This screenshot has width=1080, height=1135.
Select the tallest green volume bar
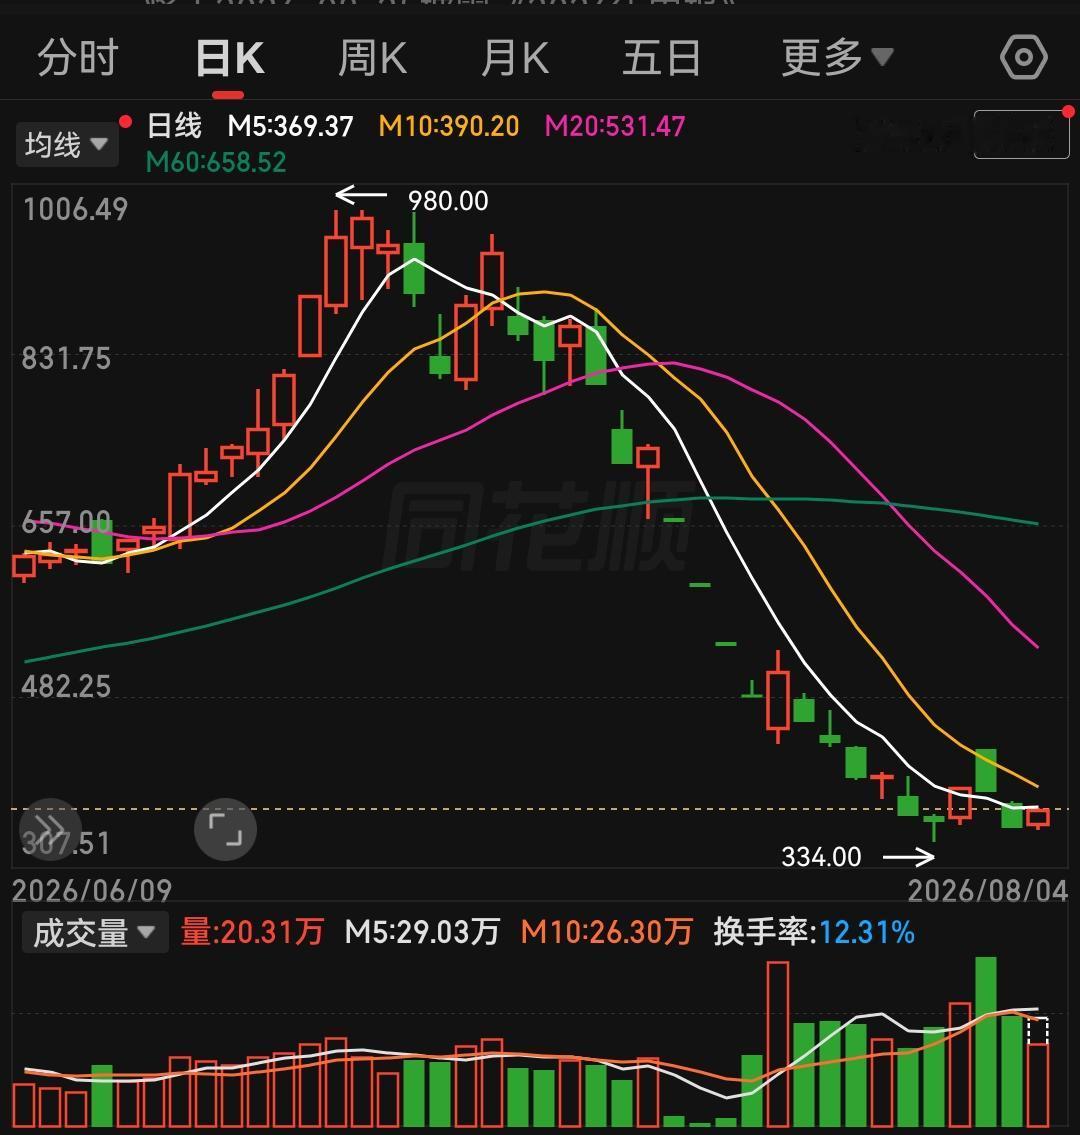(x=986, y=1042)
